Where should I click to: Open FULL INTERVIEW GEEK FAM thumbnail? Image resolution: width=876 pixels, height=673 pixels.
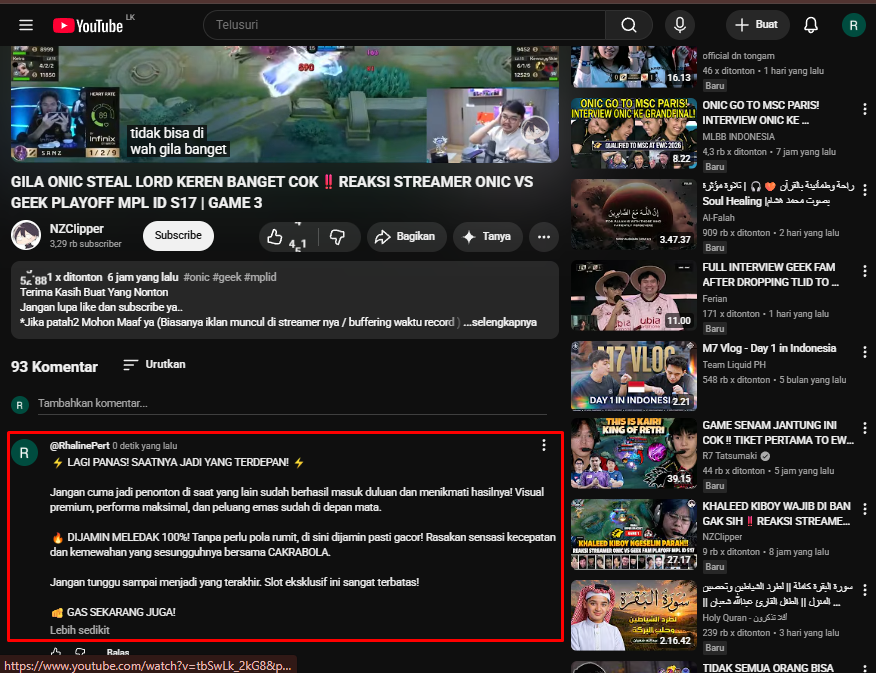634,295
